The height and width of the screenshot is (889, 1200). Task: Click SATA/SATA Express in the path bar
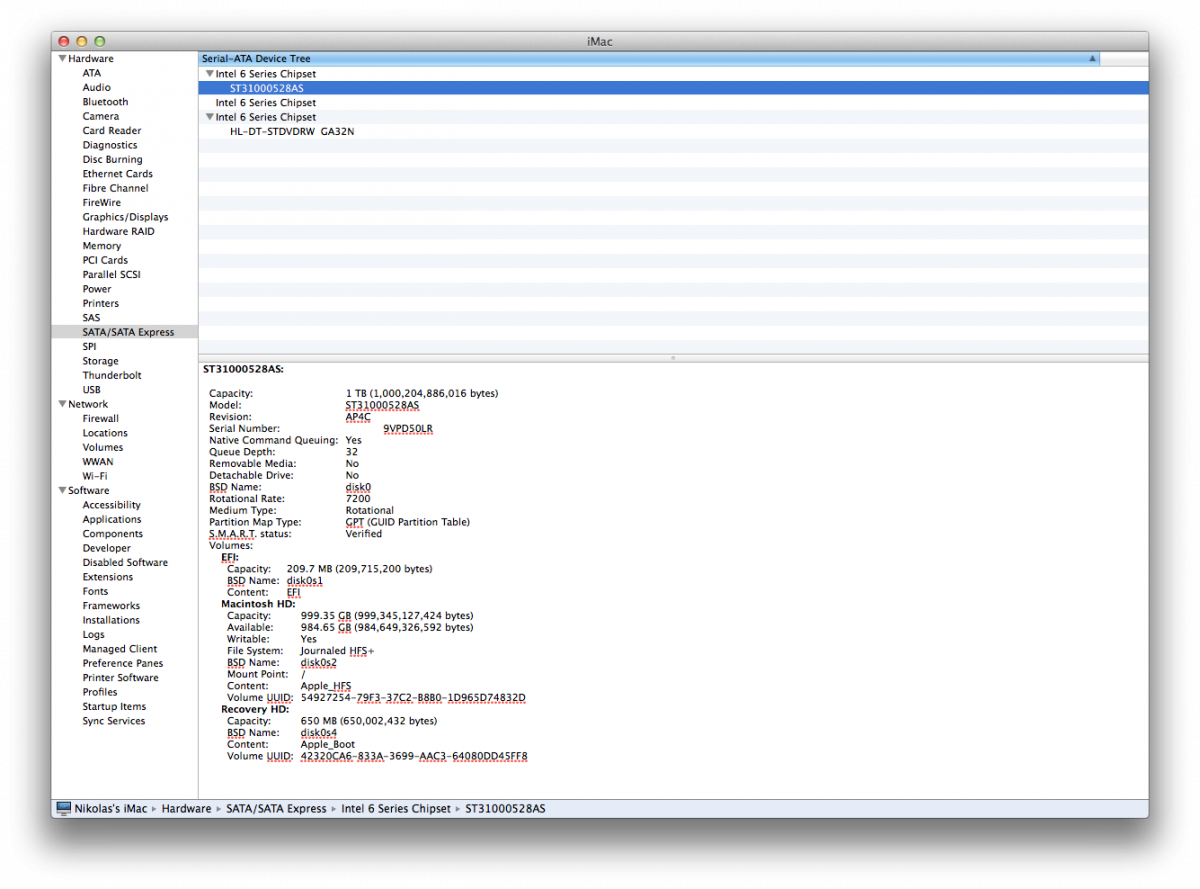click(276, 809)
